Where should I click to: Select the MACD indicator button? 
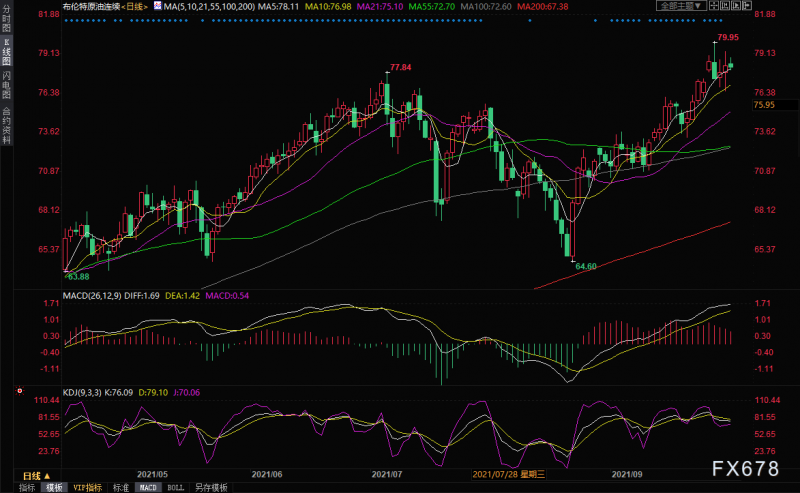point(147,487)
